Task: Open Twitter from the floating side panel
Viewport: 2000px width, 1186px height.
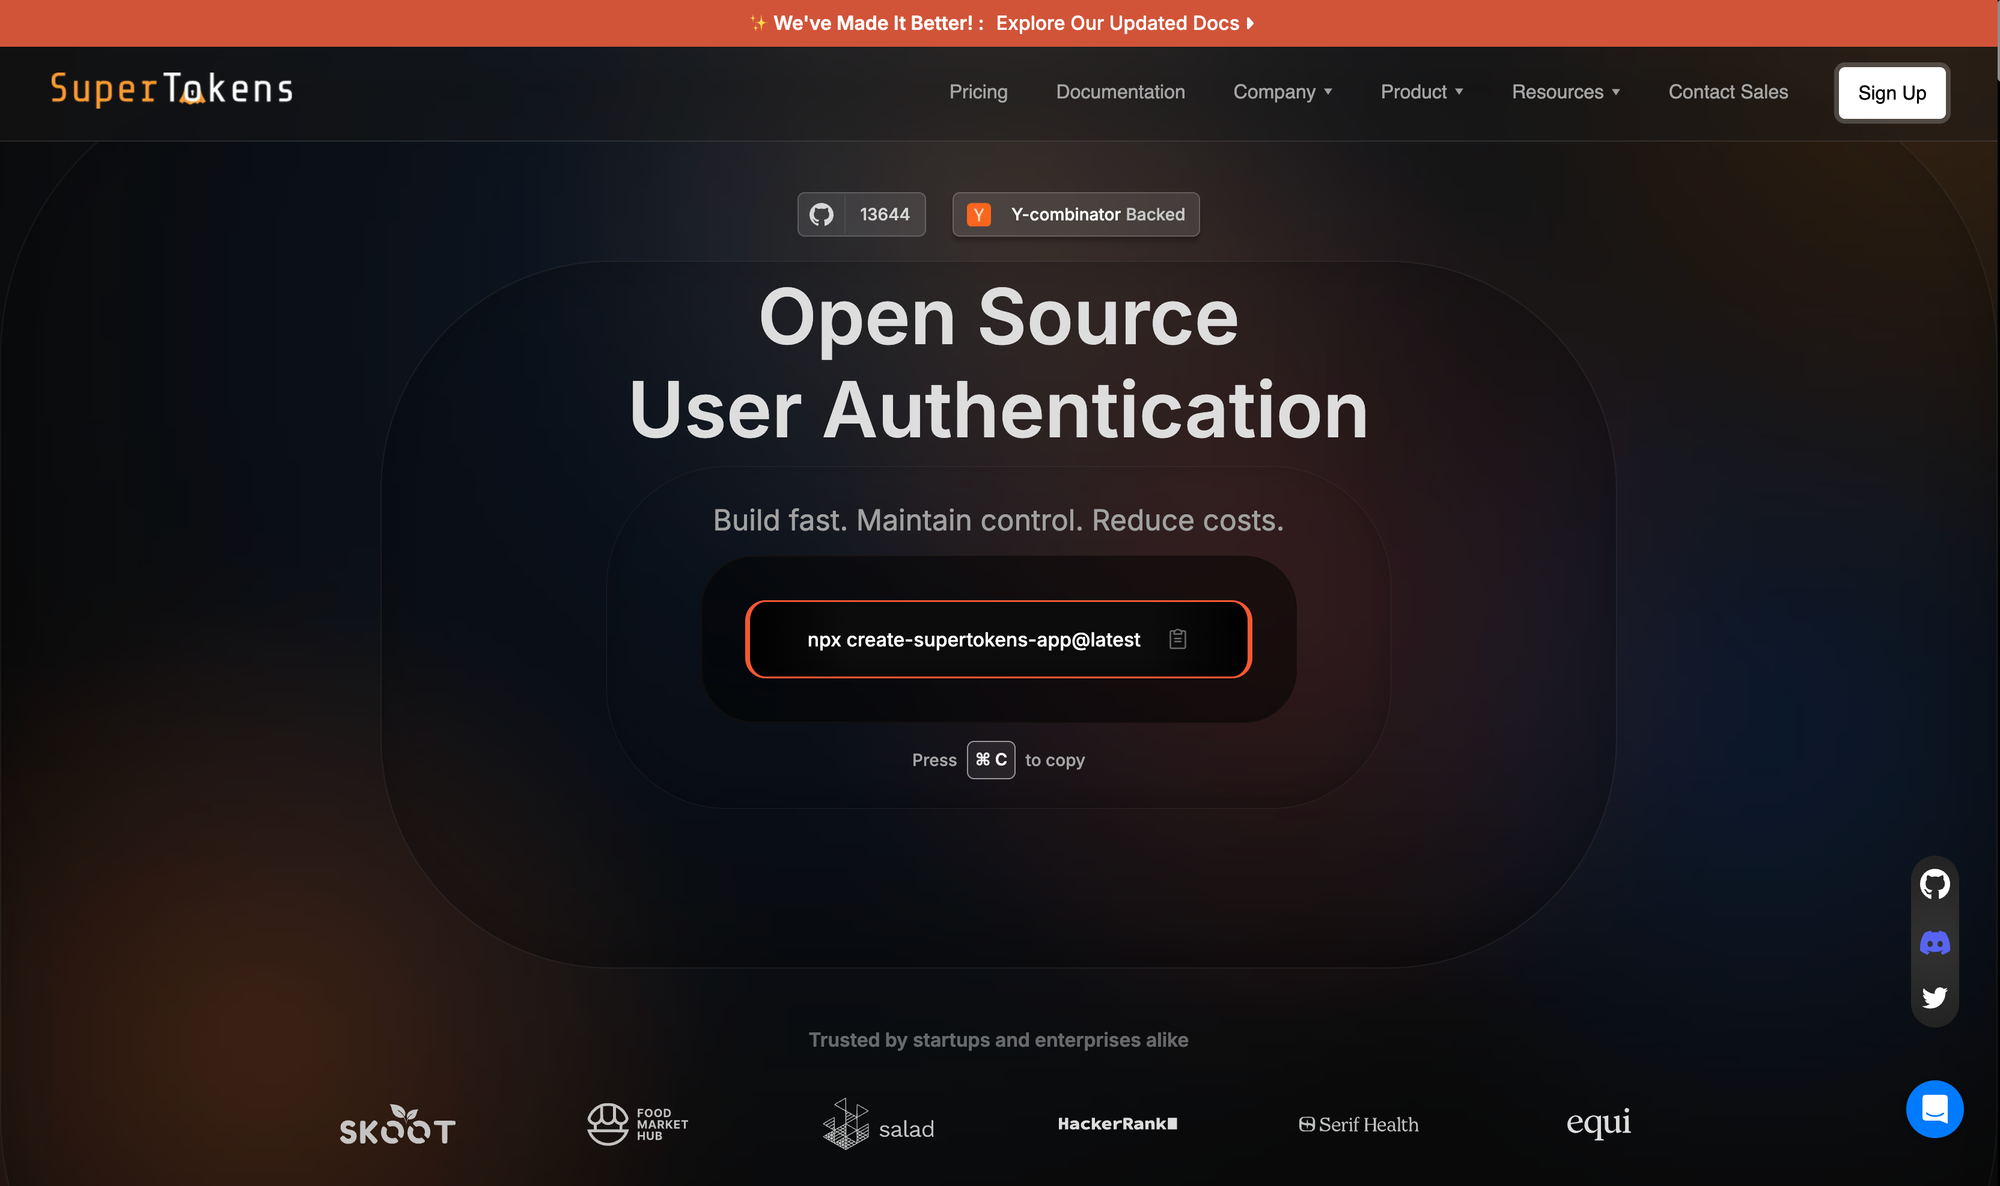Action: point(1935,997)
